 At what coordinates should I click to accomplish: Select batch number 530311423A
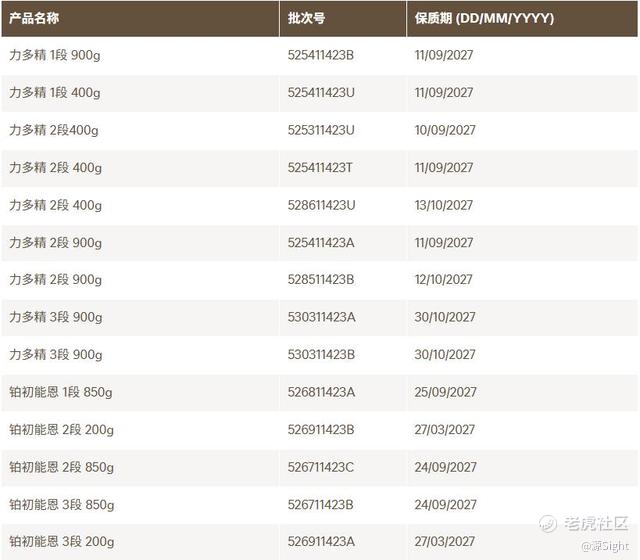[321, 317]
